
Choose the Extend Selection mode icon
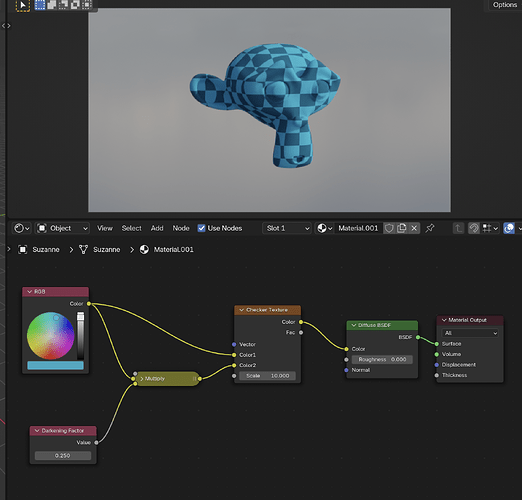[x=52, y=5]
